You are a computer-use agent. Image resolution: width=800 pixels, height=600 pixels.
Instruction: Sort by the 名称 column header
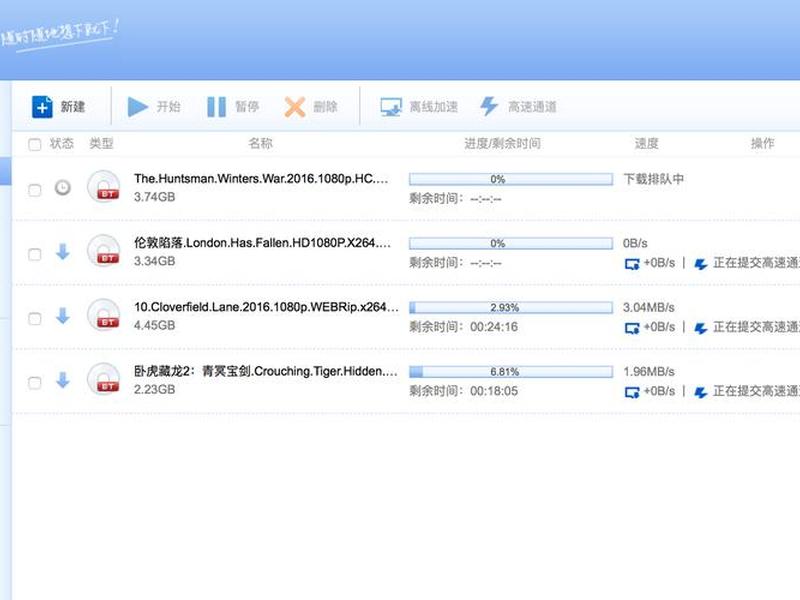coord(260,143)
